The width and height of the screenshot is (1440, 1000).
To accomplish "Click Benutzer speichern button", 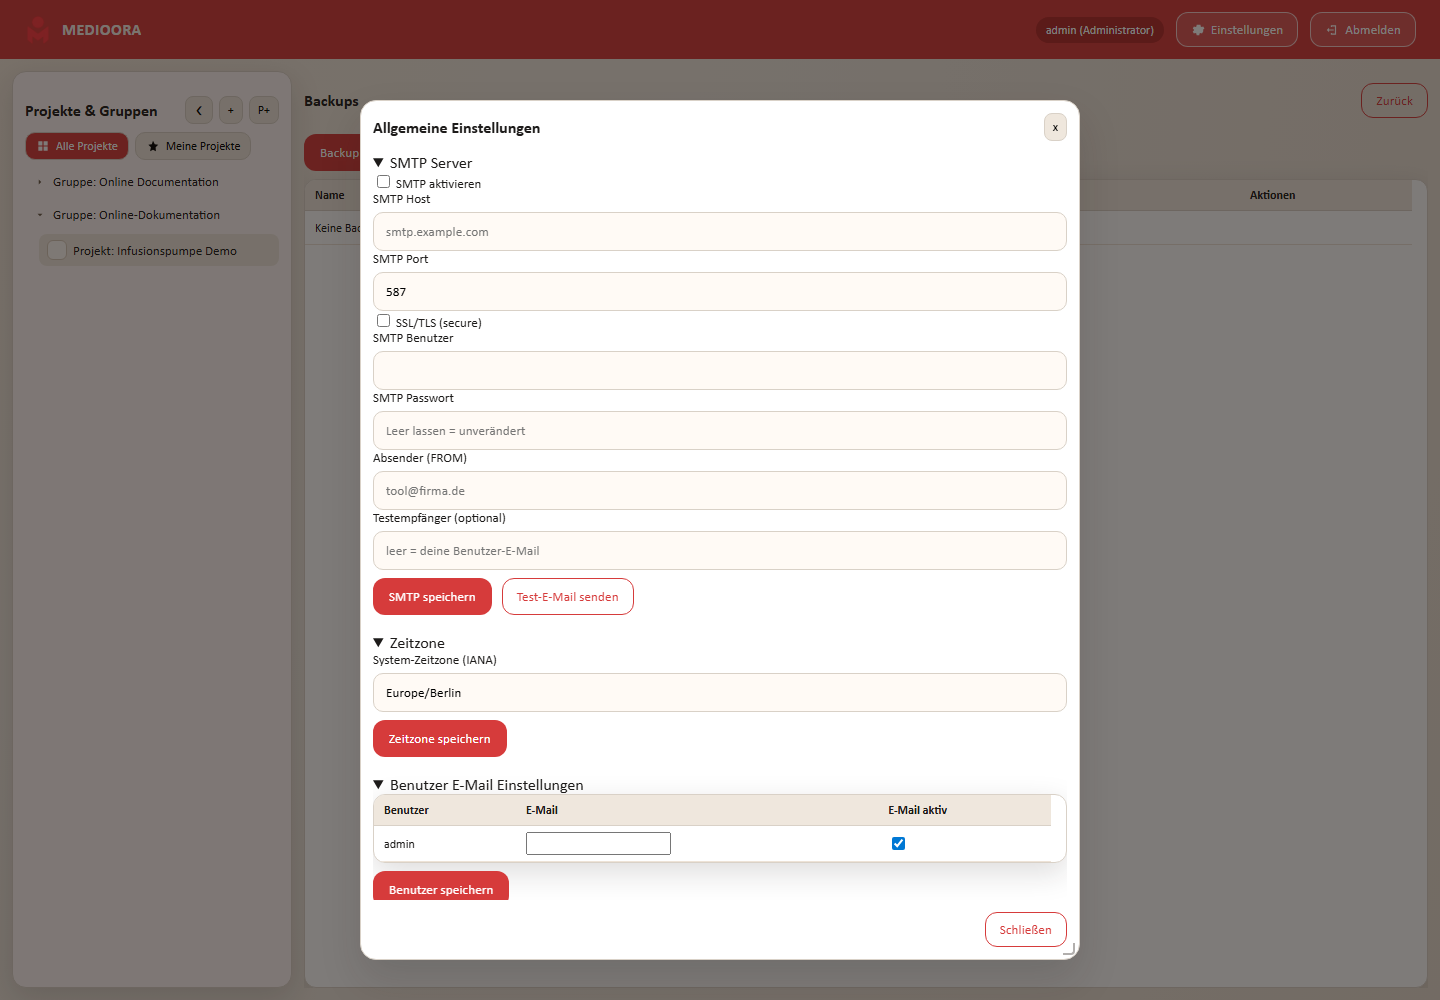I will [441, 886].
